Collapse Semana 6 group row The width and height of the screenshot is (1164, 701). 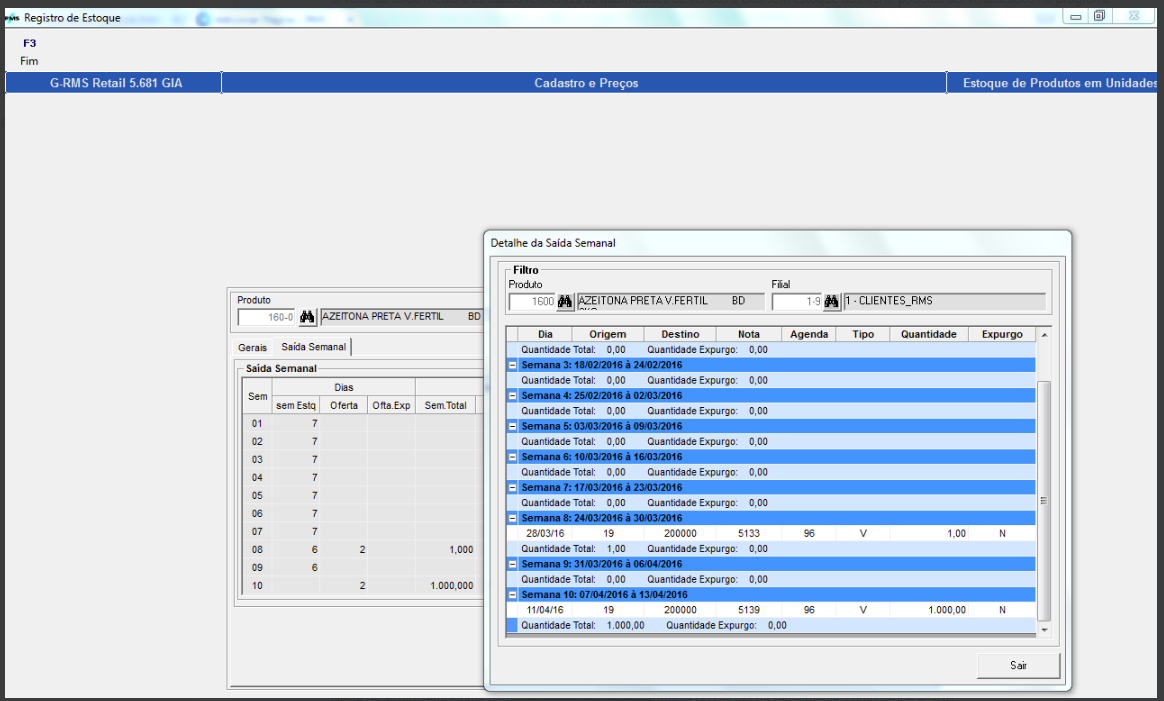point(512,457)
